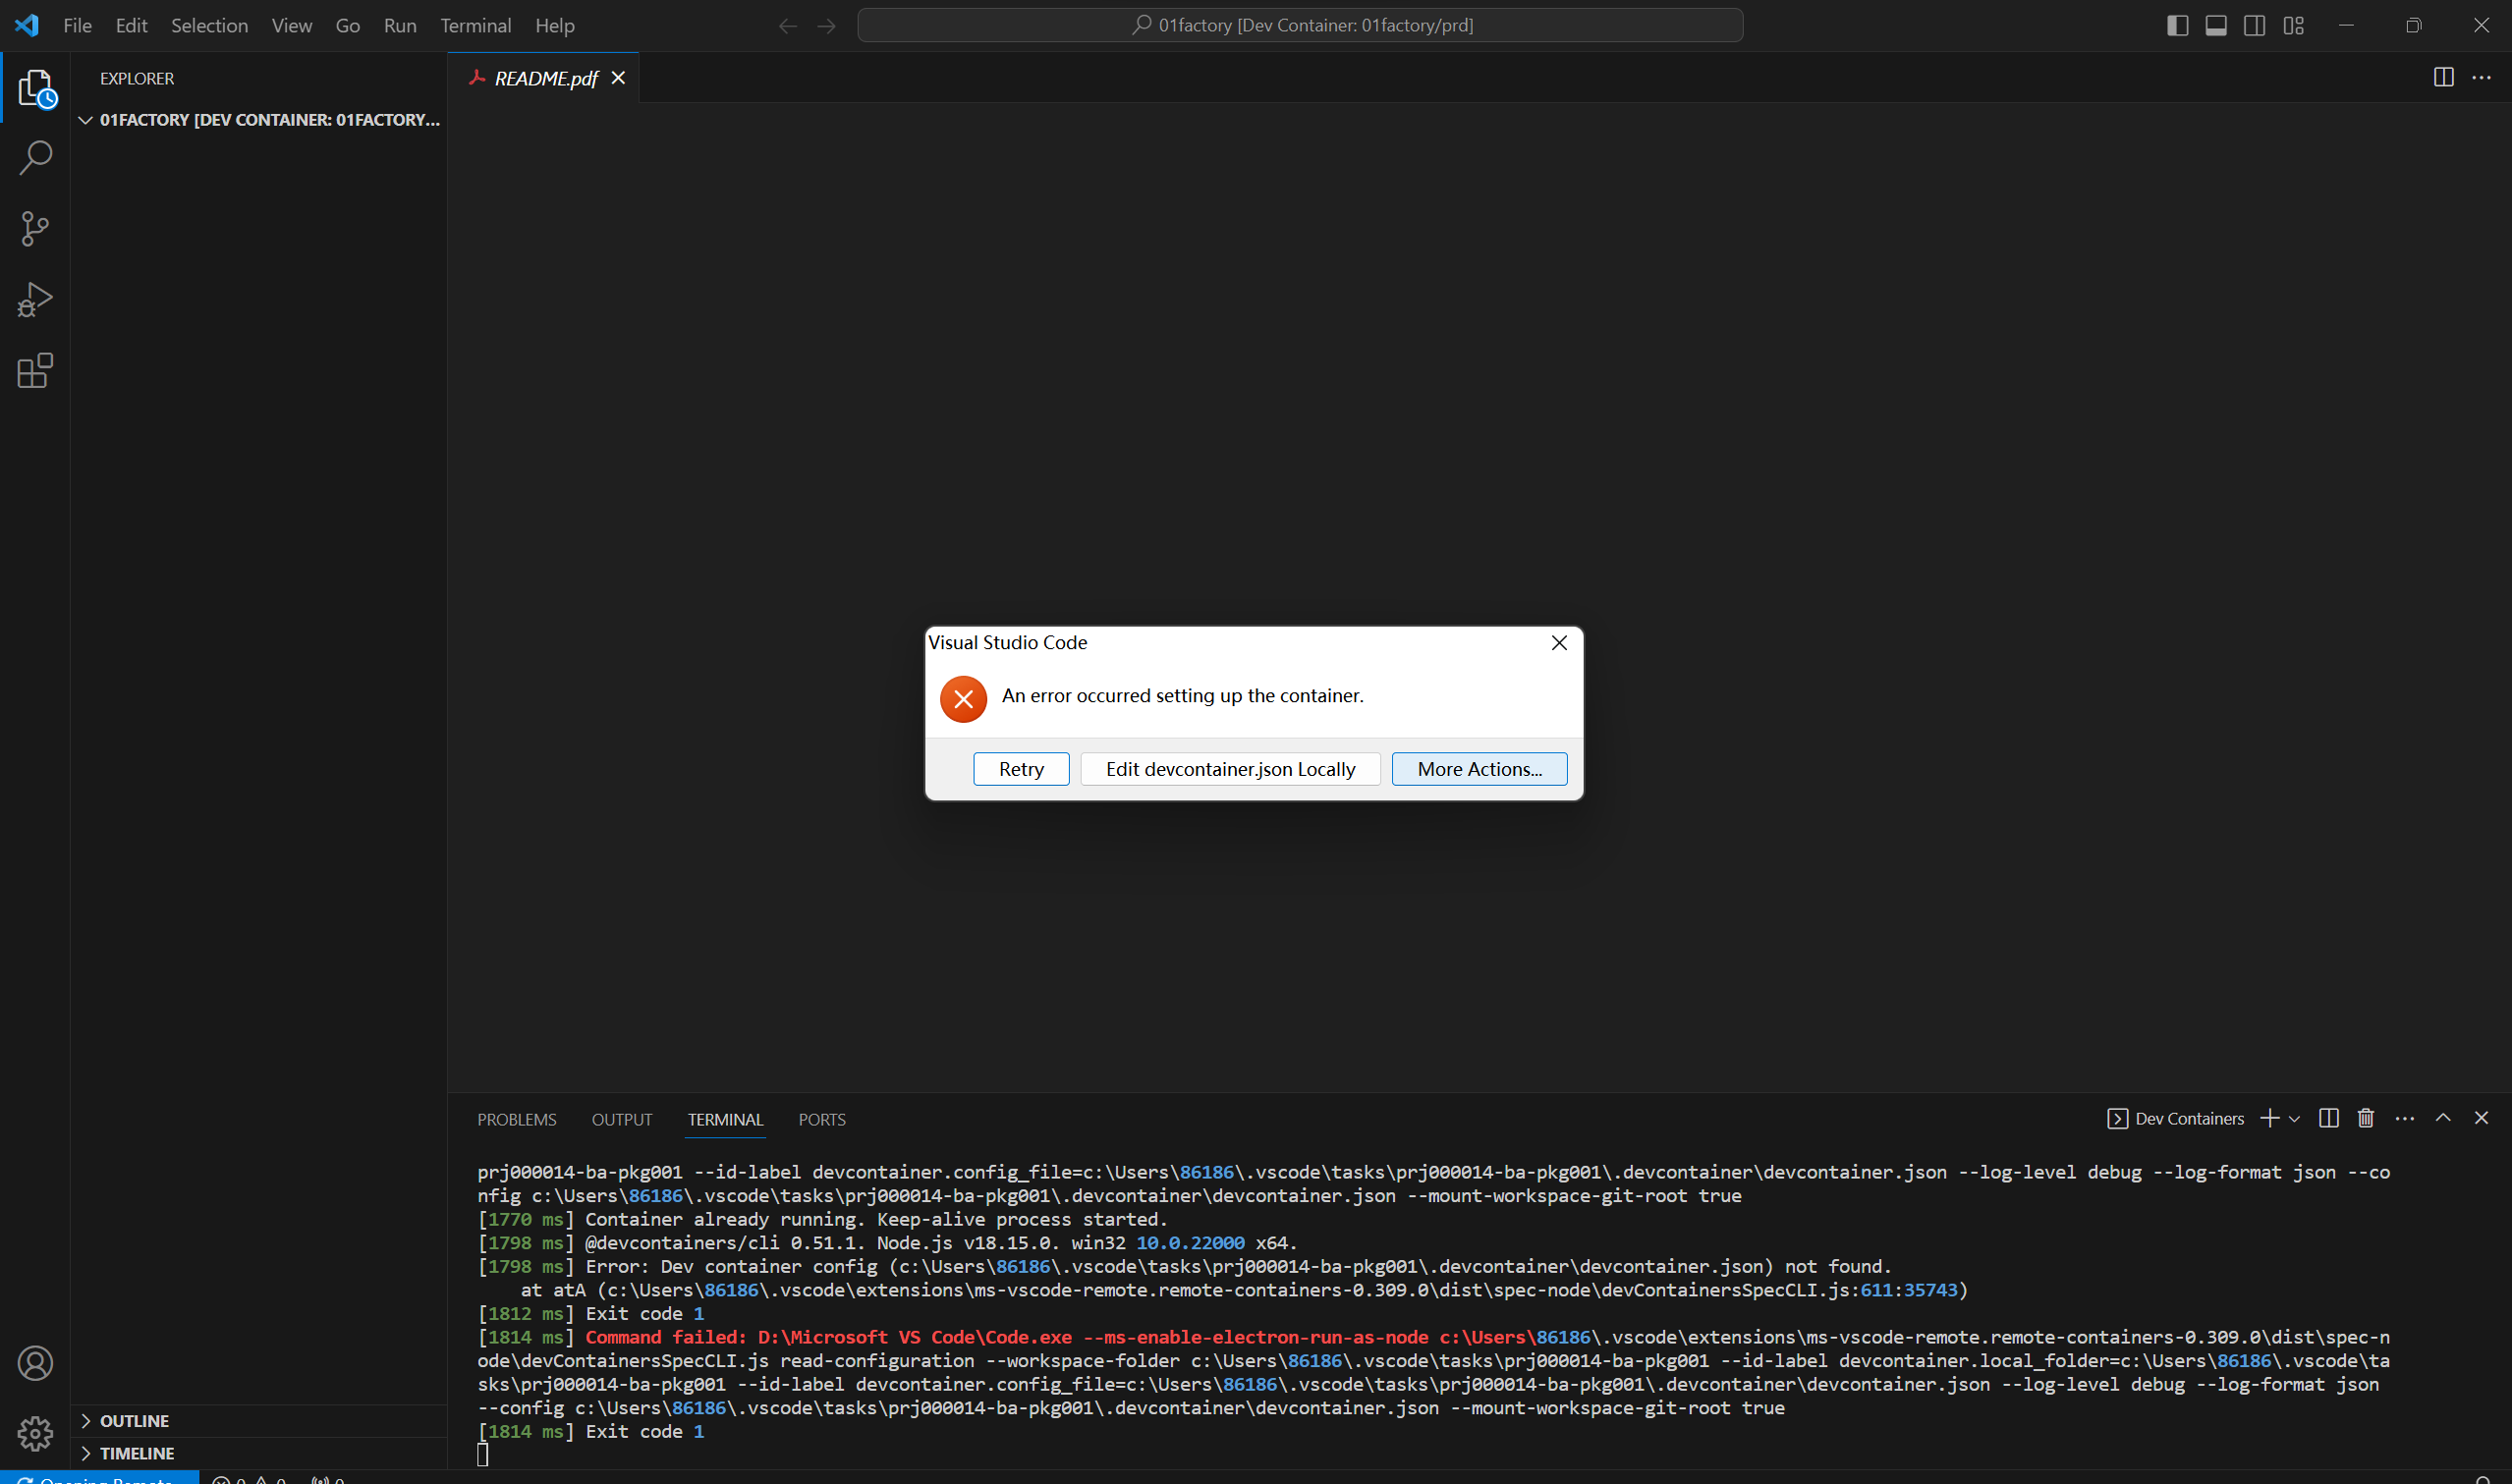Go back with the navigation arrow
Screen dimensions: 2512x1484
(x=788, y=26)
